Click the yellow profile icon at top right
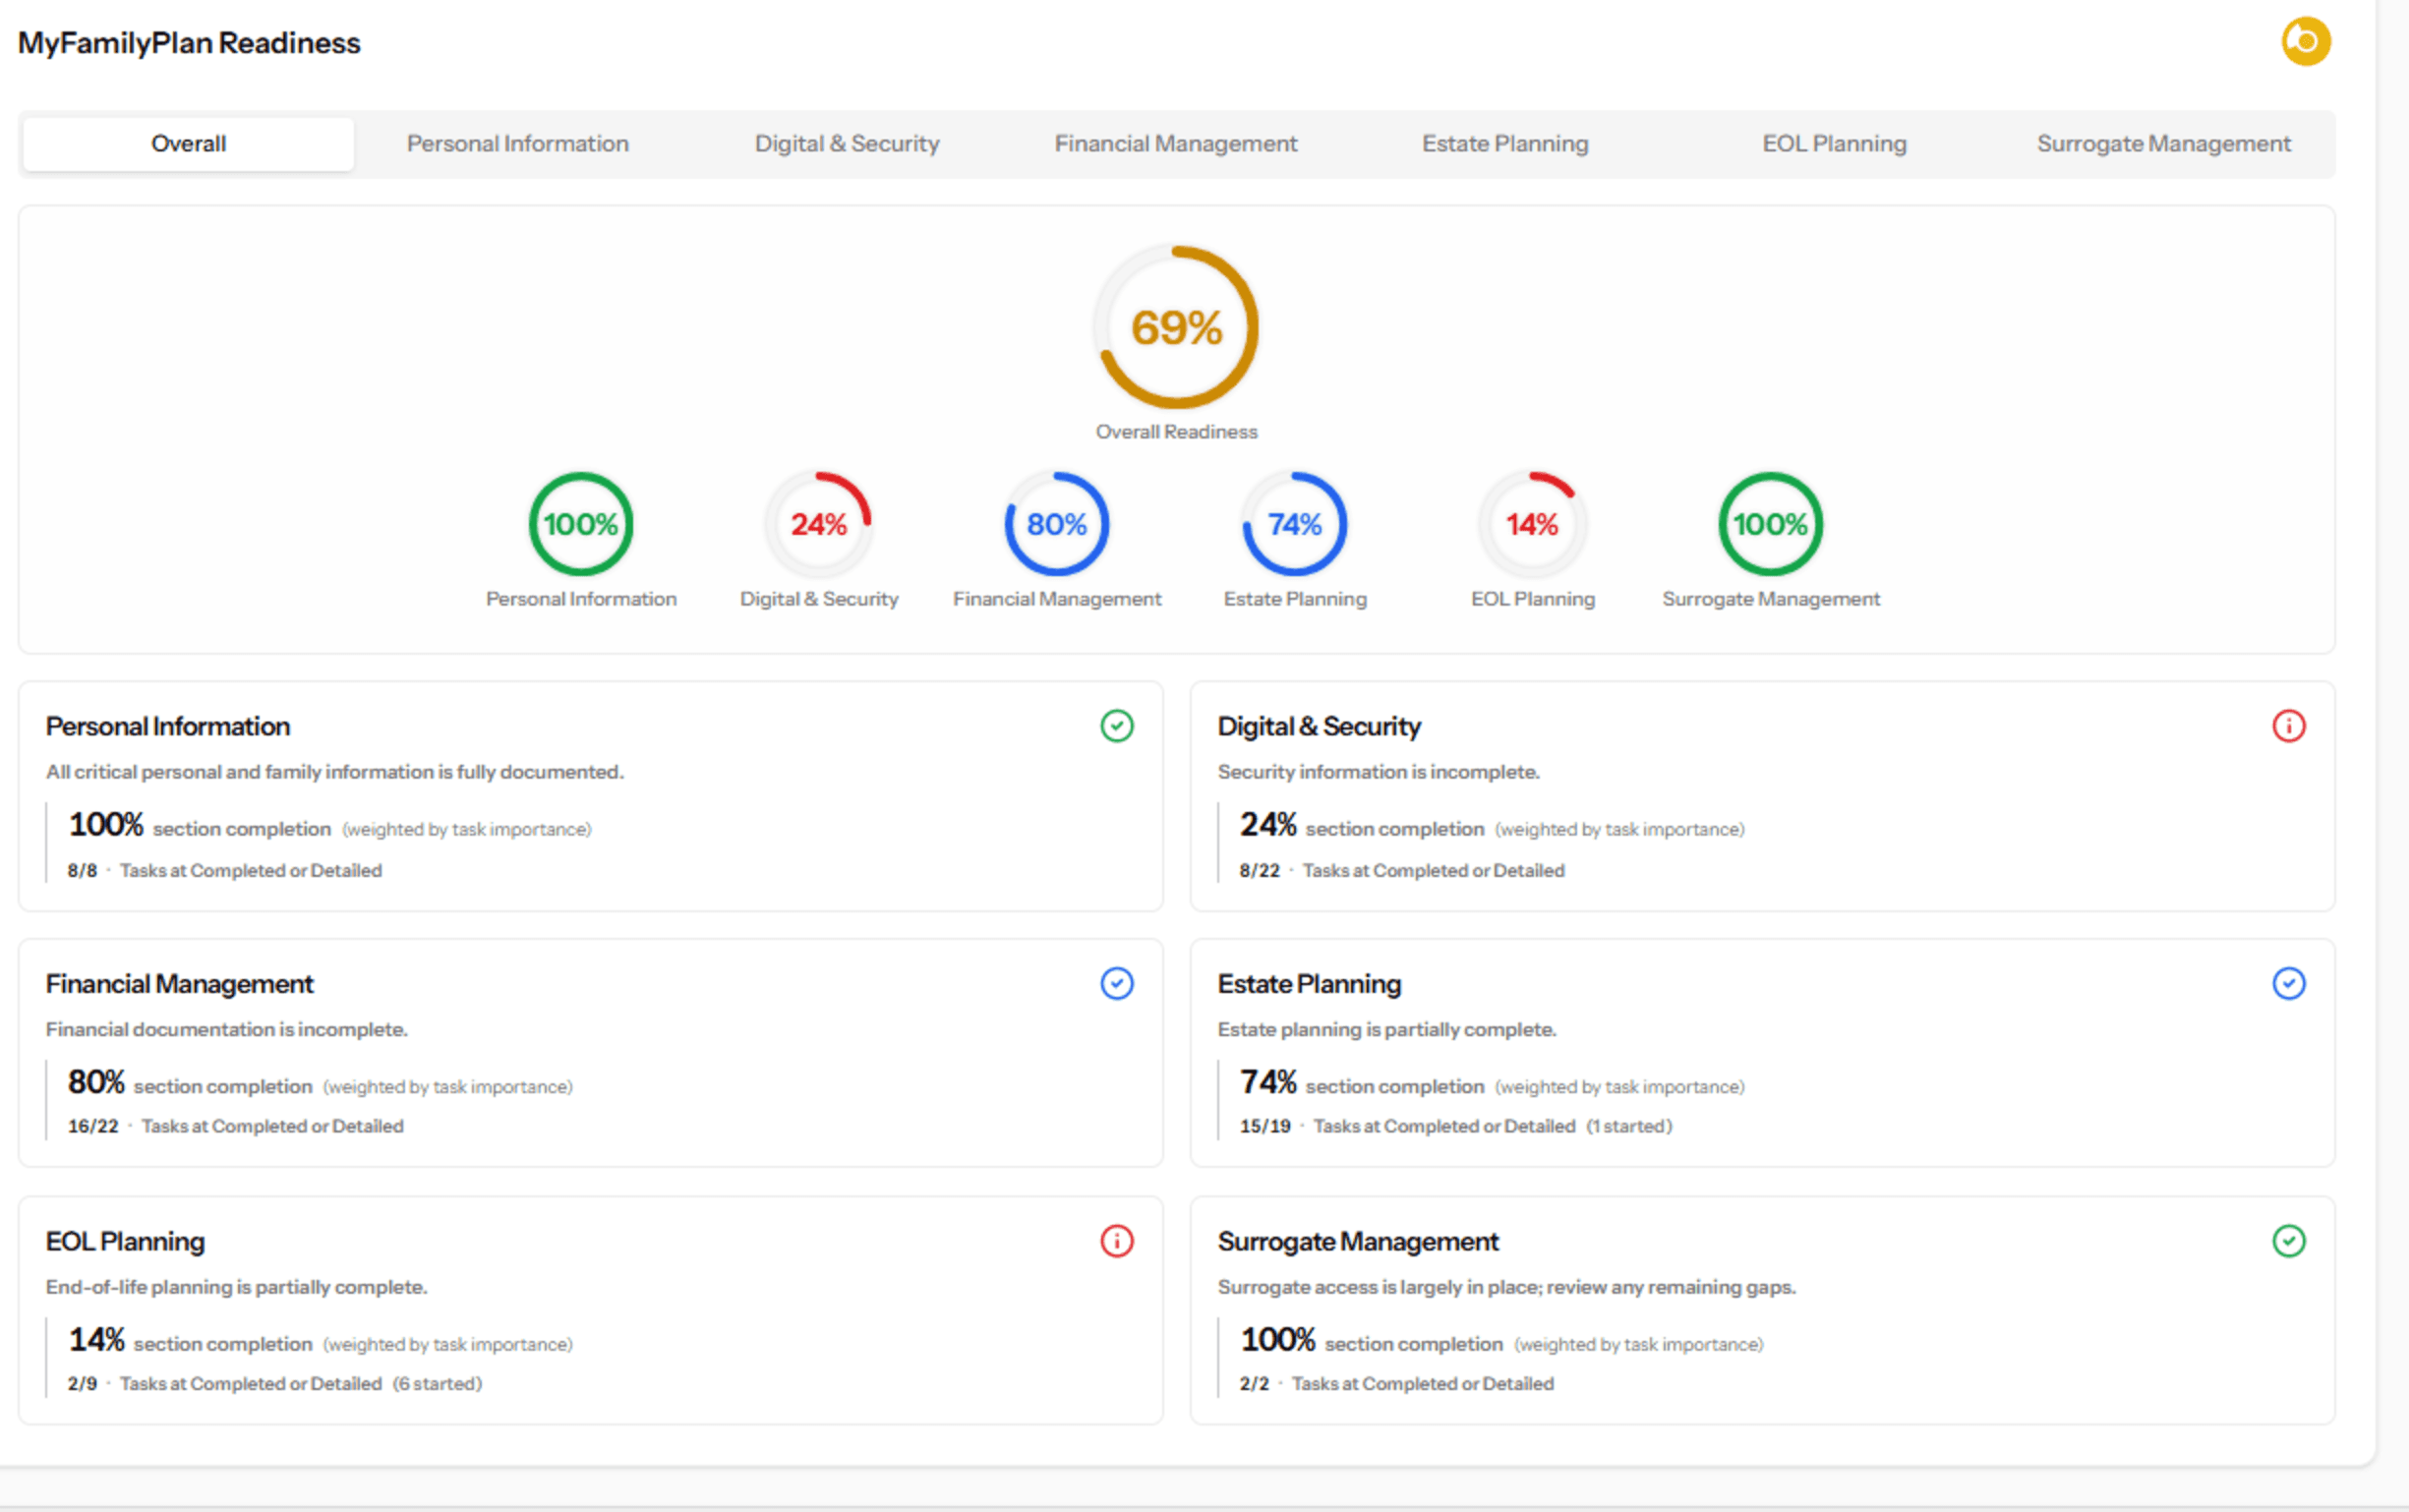Screen dimensions: 2409x1512 2305,42
